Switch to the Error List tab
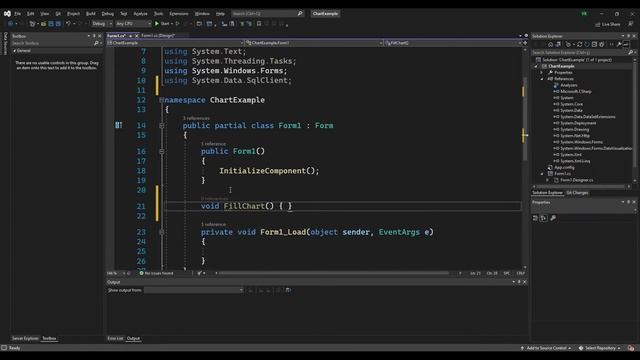This screenshot has width=640, height=360. (115, 338)
